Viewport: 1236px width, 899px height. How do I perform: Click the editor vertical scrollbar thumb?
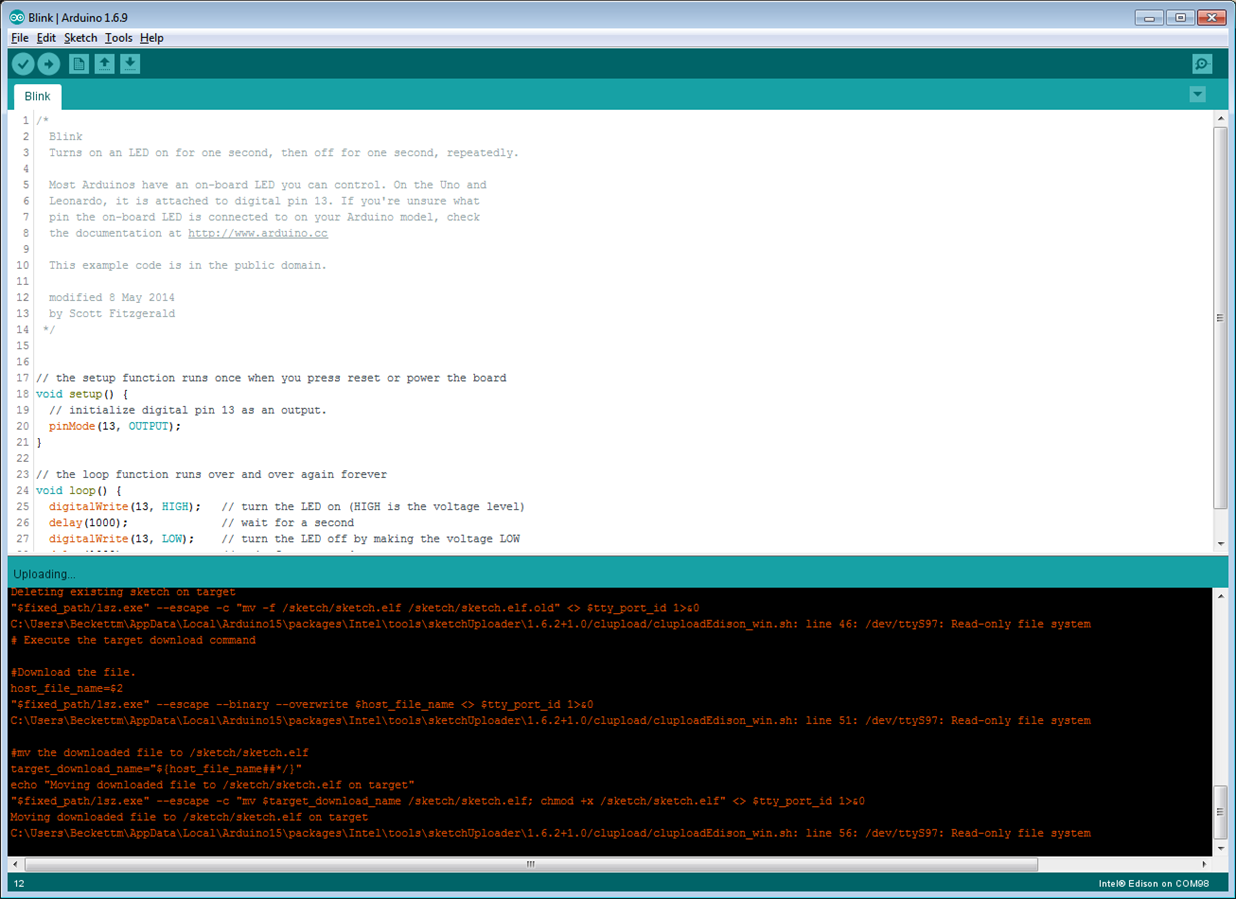[x=1220, y=317]
